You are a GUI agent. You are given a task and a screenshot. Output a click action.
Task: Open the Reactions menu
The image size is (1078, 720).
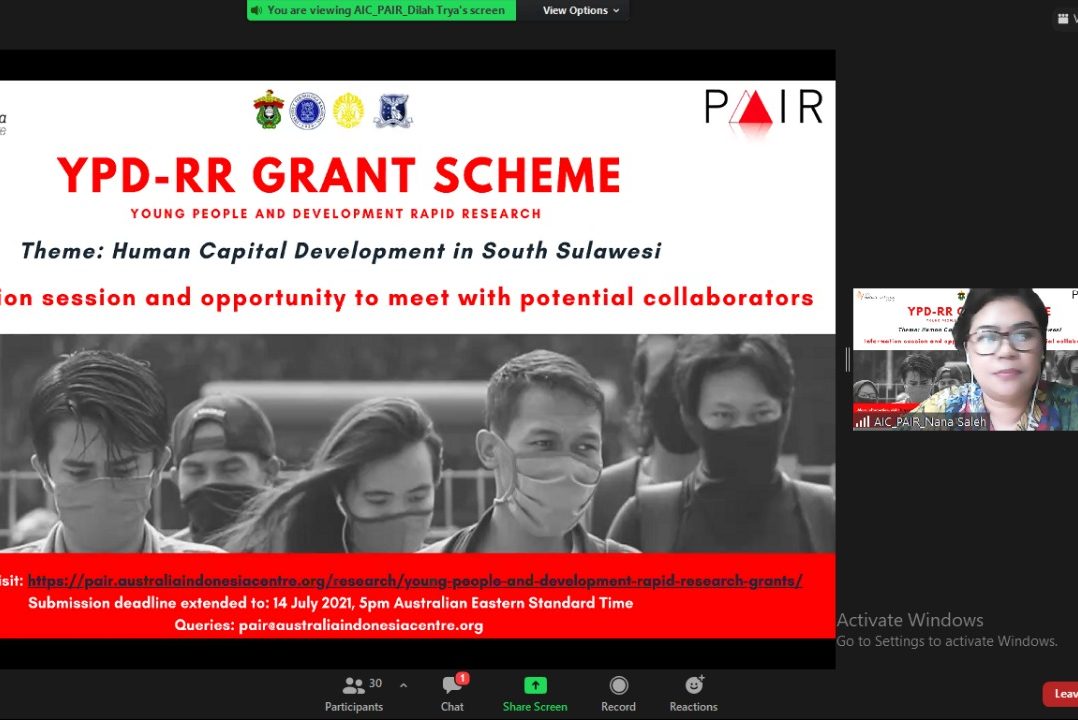pos(693,694)
